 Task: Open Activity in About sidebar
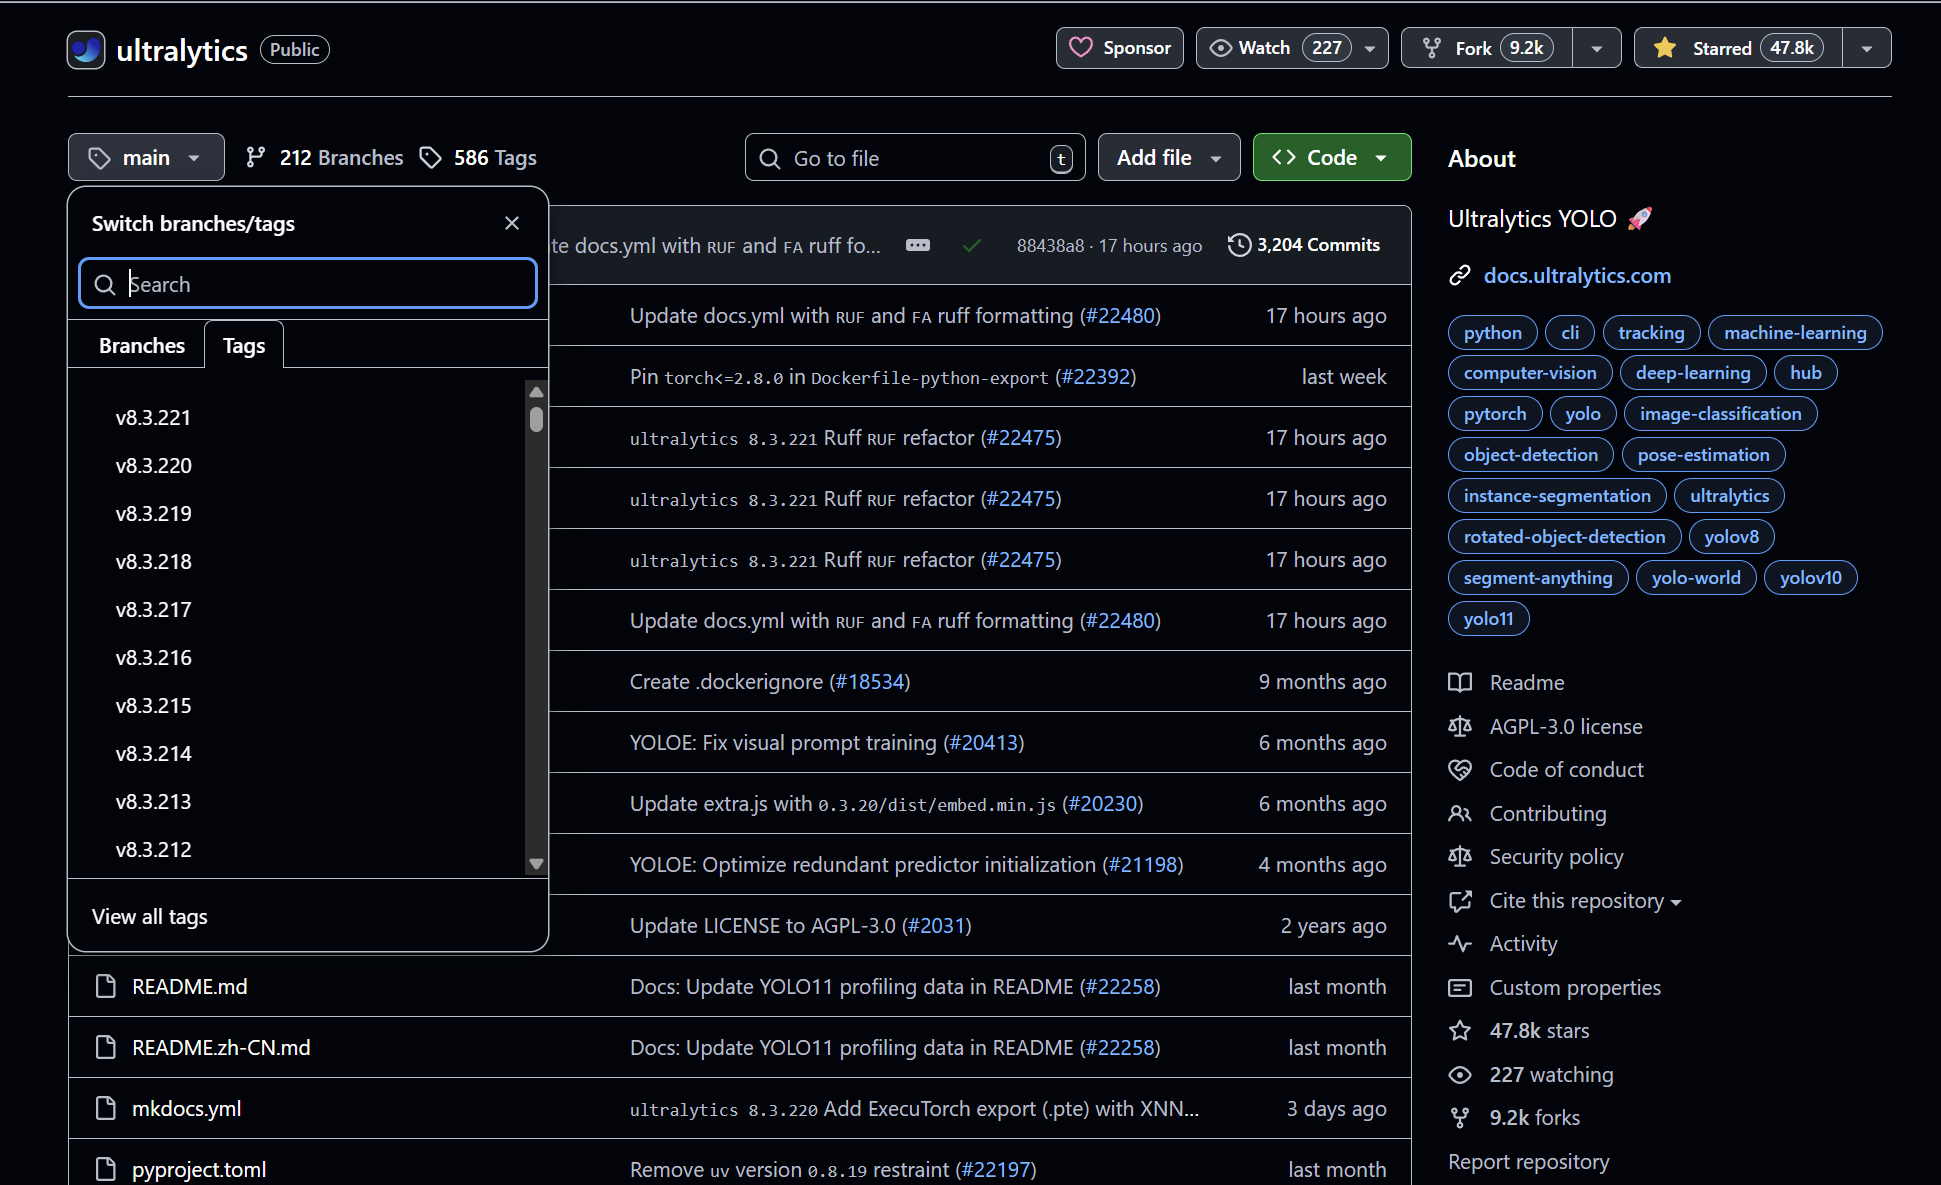tap(1522, 944)
